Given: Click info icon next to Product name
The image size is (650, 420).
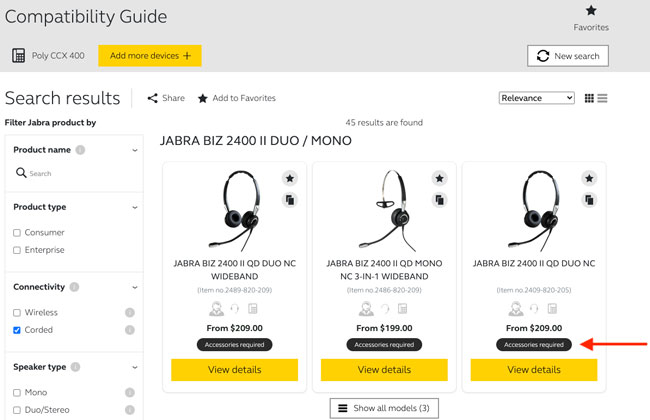Looking at the screenshot, I should tap(80, 150).
